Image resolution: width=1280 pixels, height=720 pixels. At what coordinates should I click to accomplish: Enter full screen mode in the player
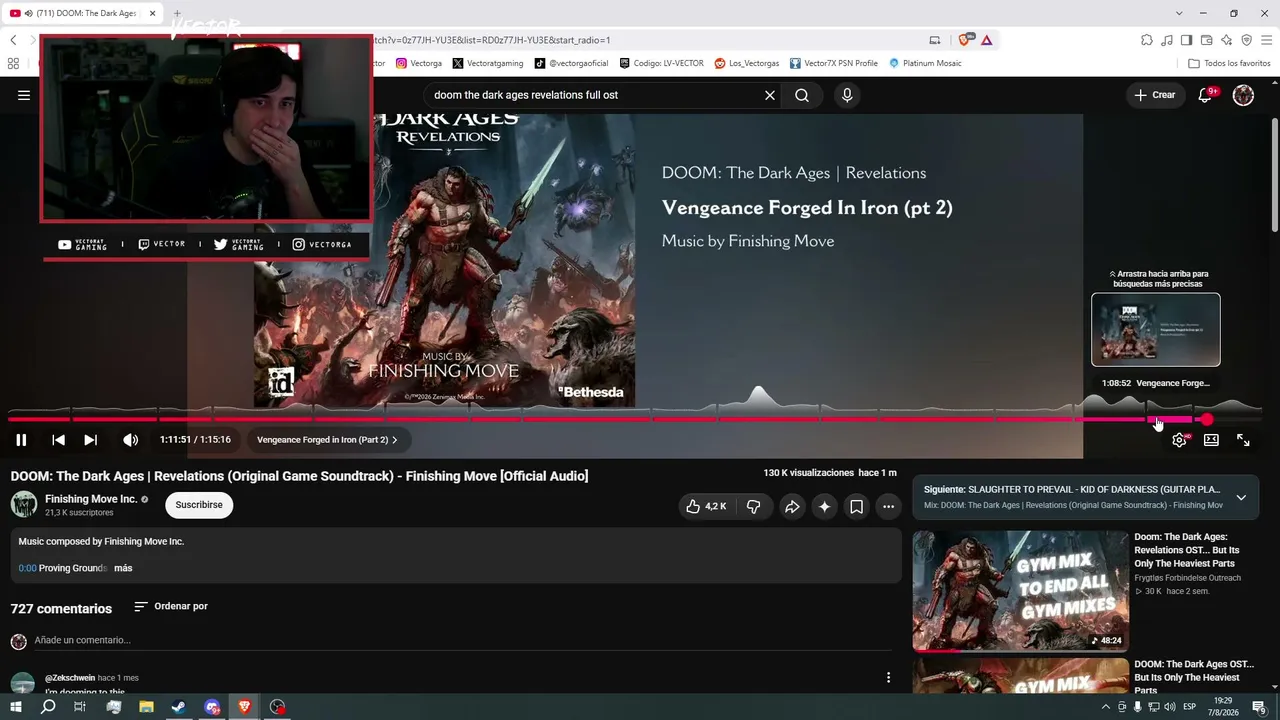[x=1243, y=440]
